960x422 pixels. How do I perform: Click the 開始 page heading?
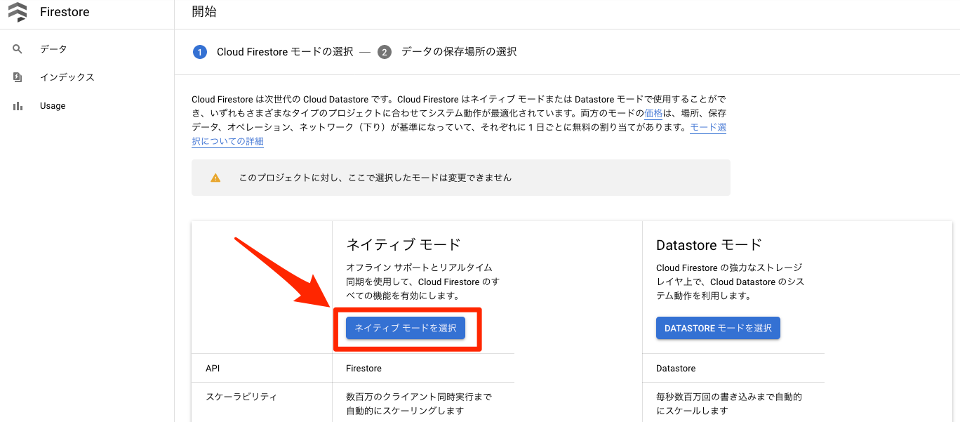[204, 12]
